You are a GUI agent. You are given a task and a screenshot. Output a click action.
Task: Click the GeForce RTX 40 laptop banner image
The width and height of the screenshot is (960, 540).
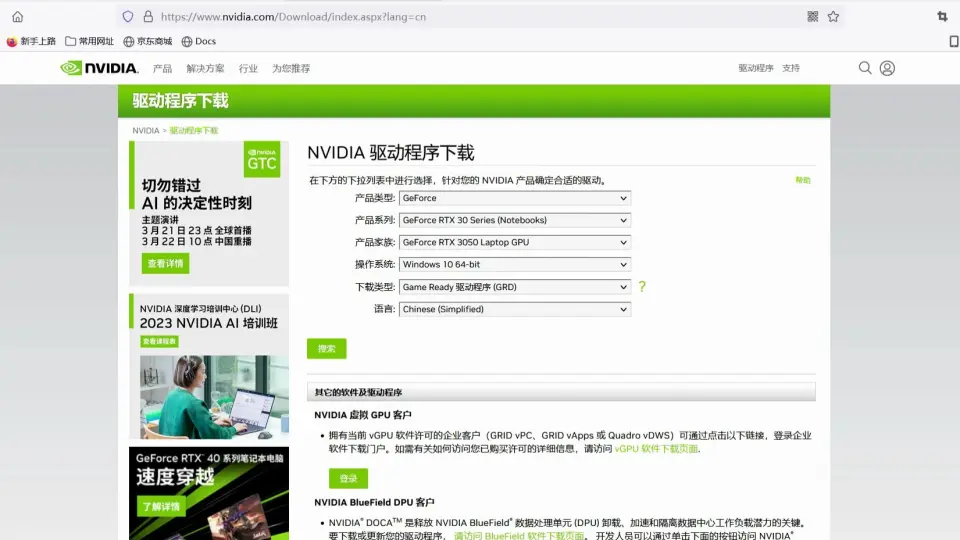pos(209,493)
